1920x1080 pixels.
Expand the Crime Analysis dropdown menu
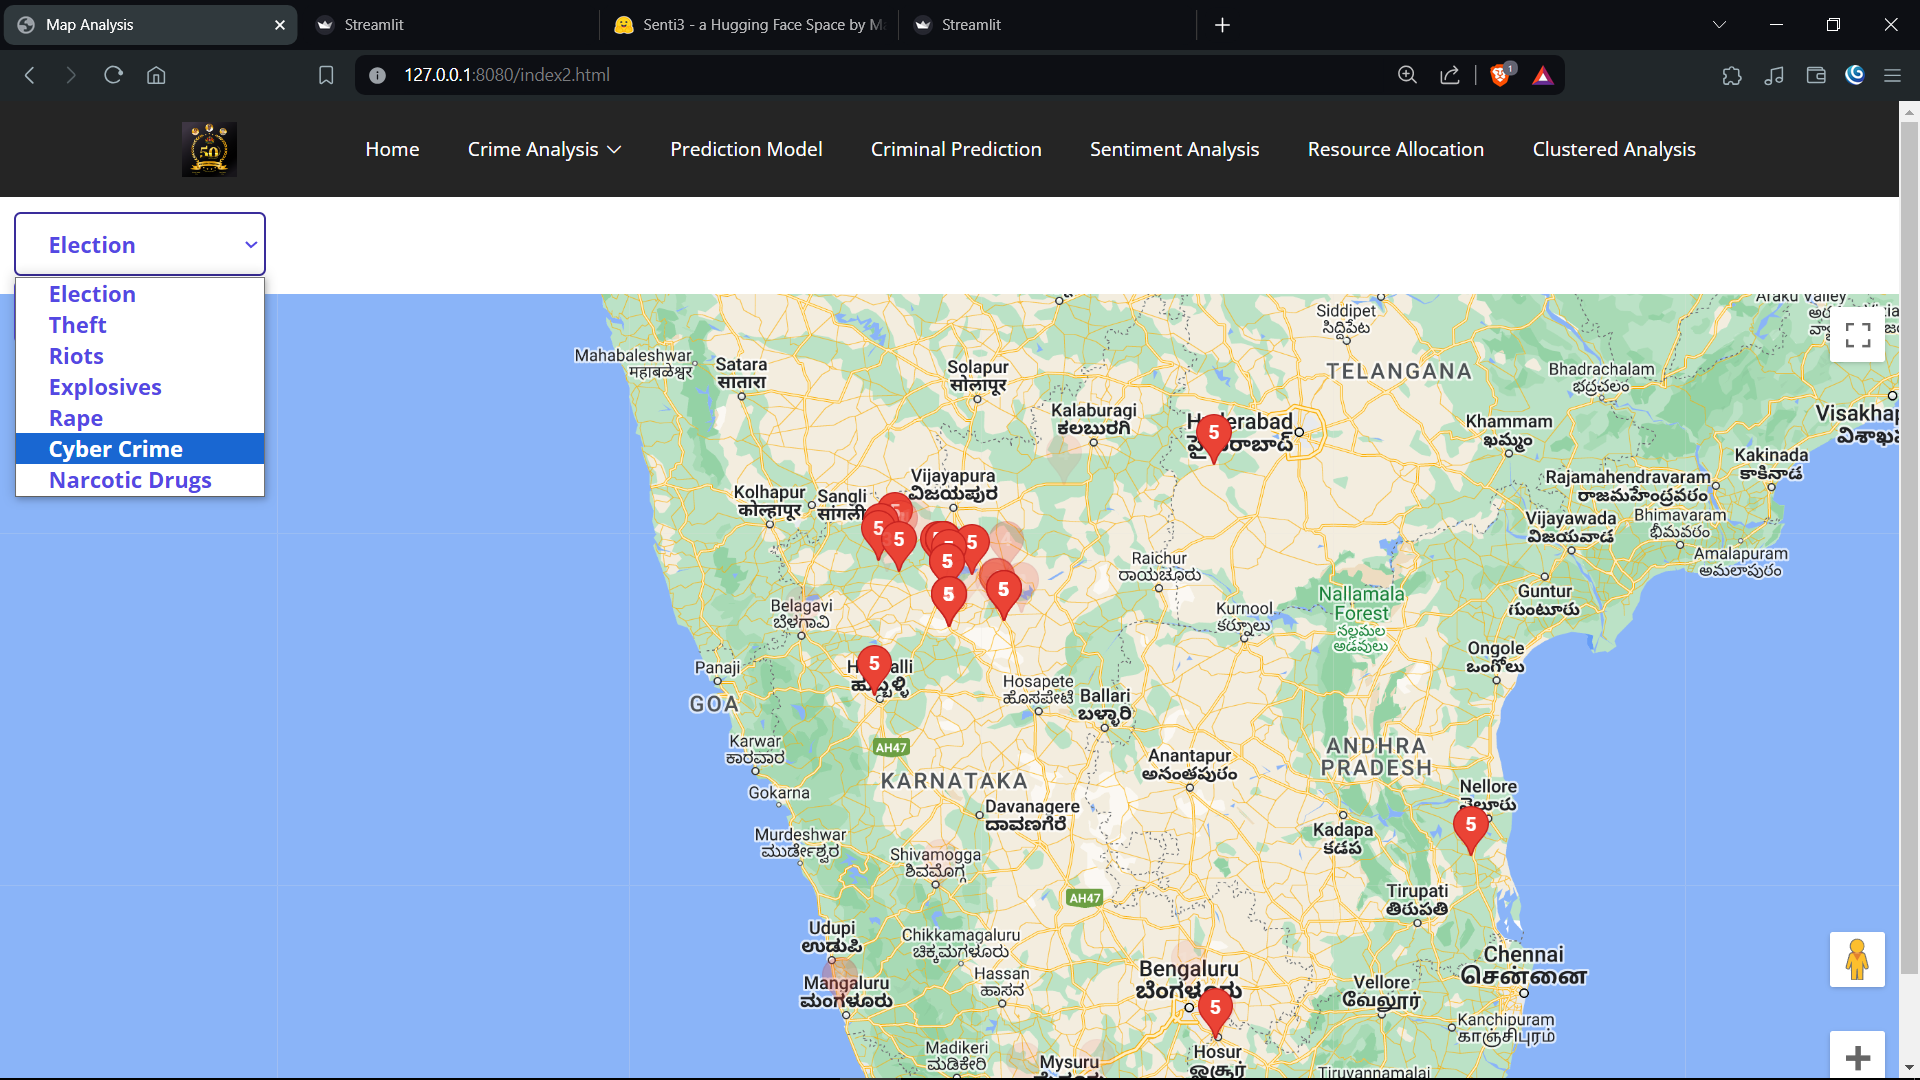coord(544,149)
